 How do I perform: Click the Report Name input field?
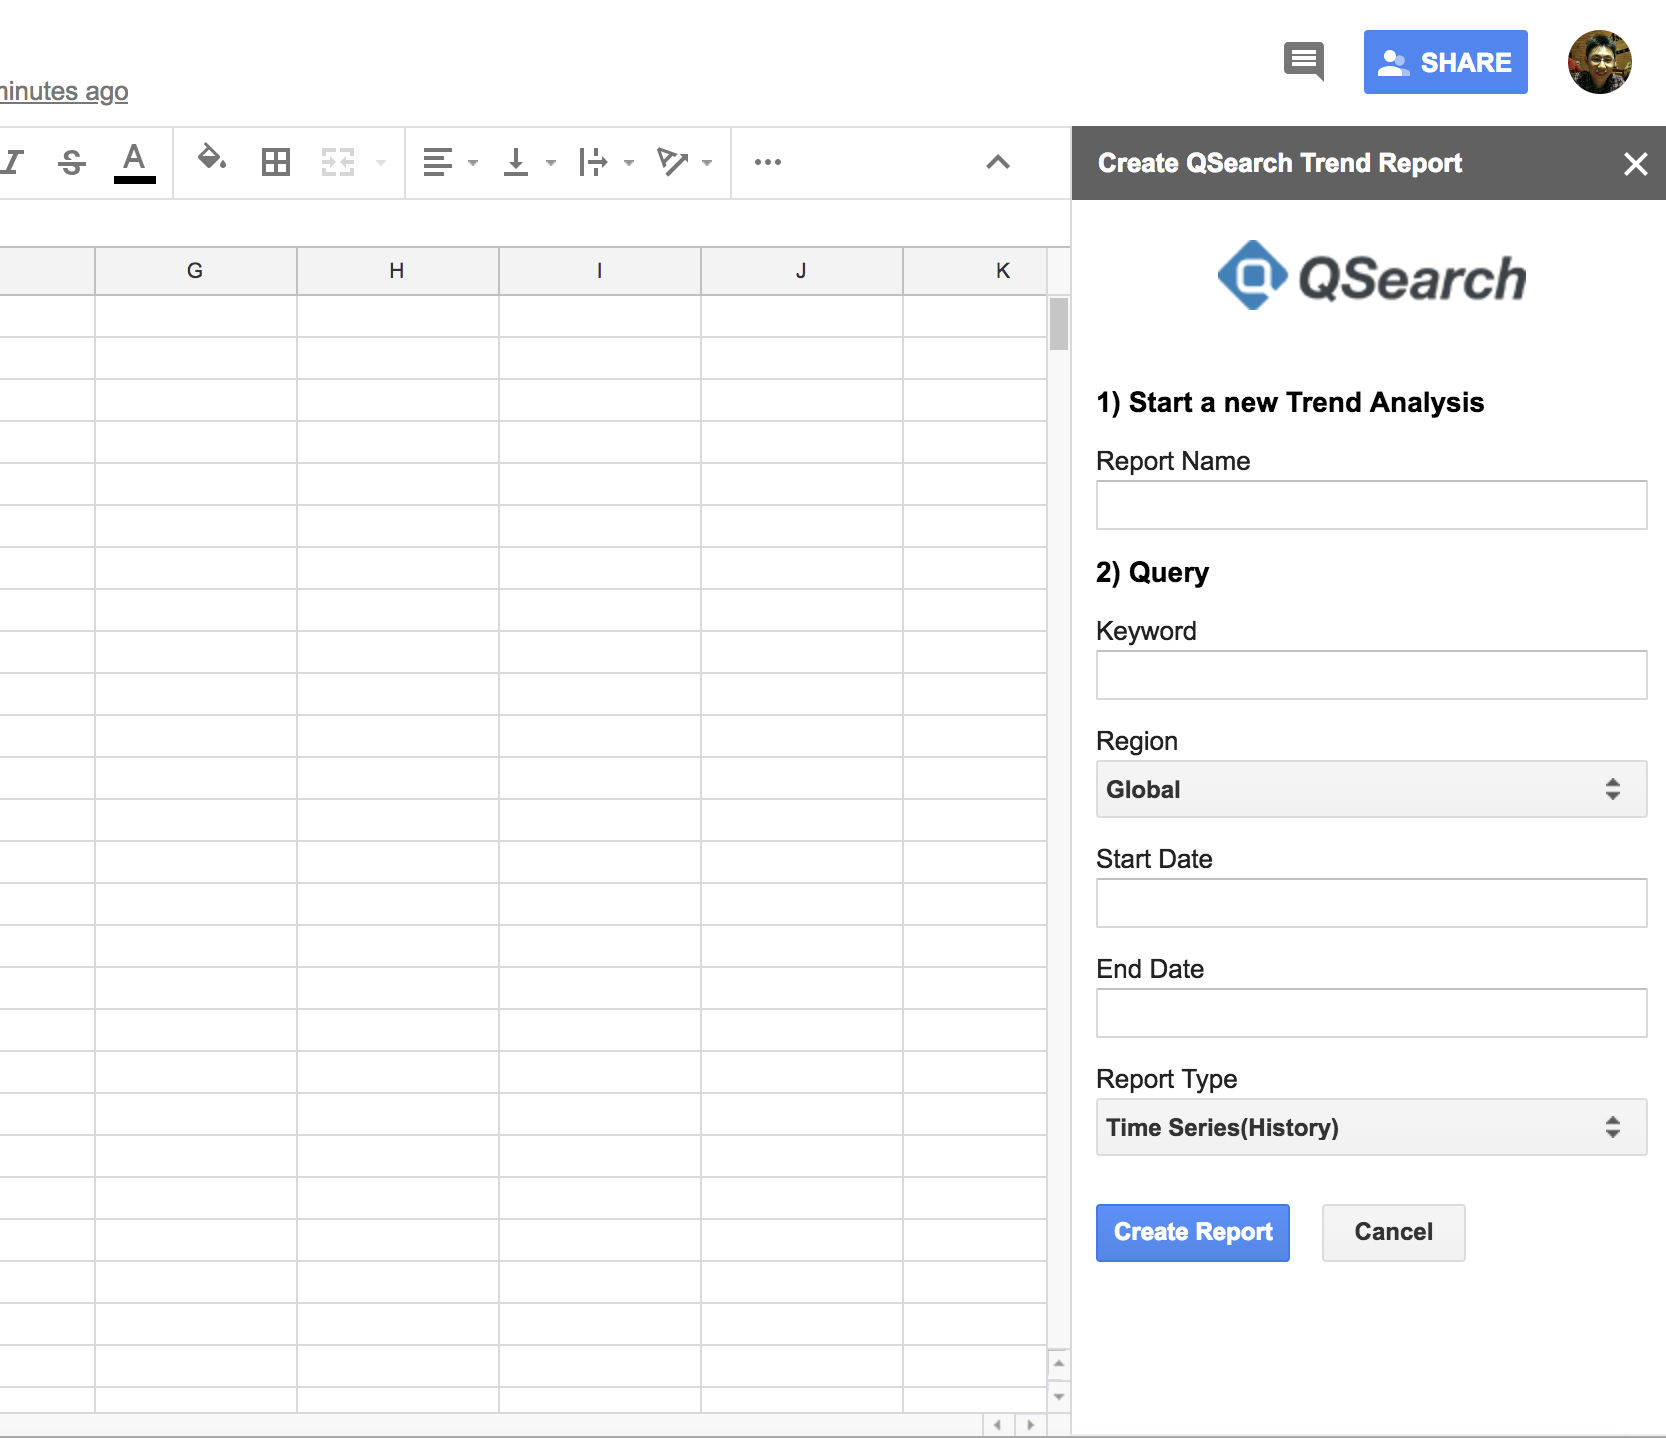[1372, 505]
